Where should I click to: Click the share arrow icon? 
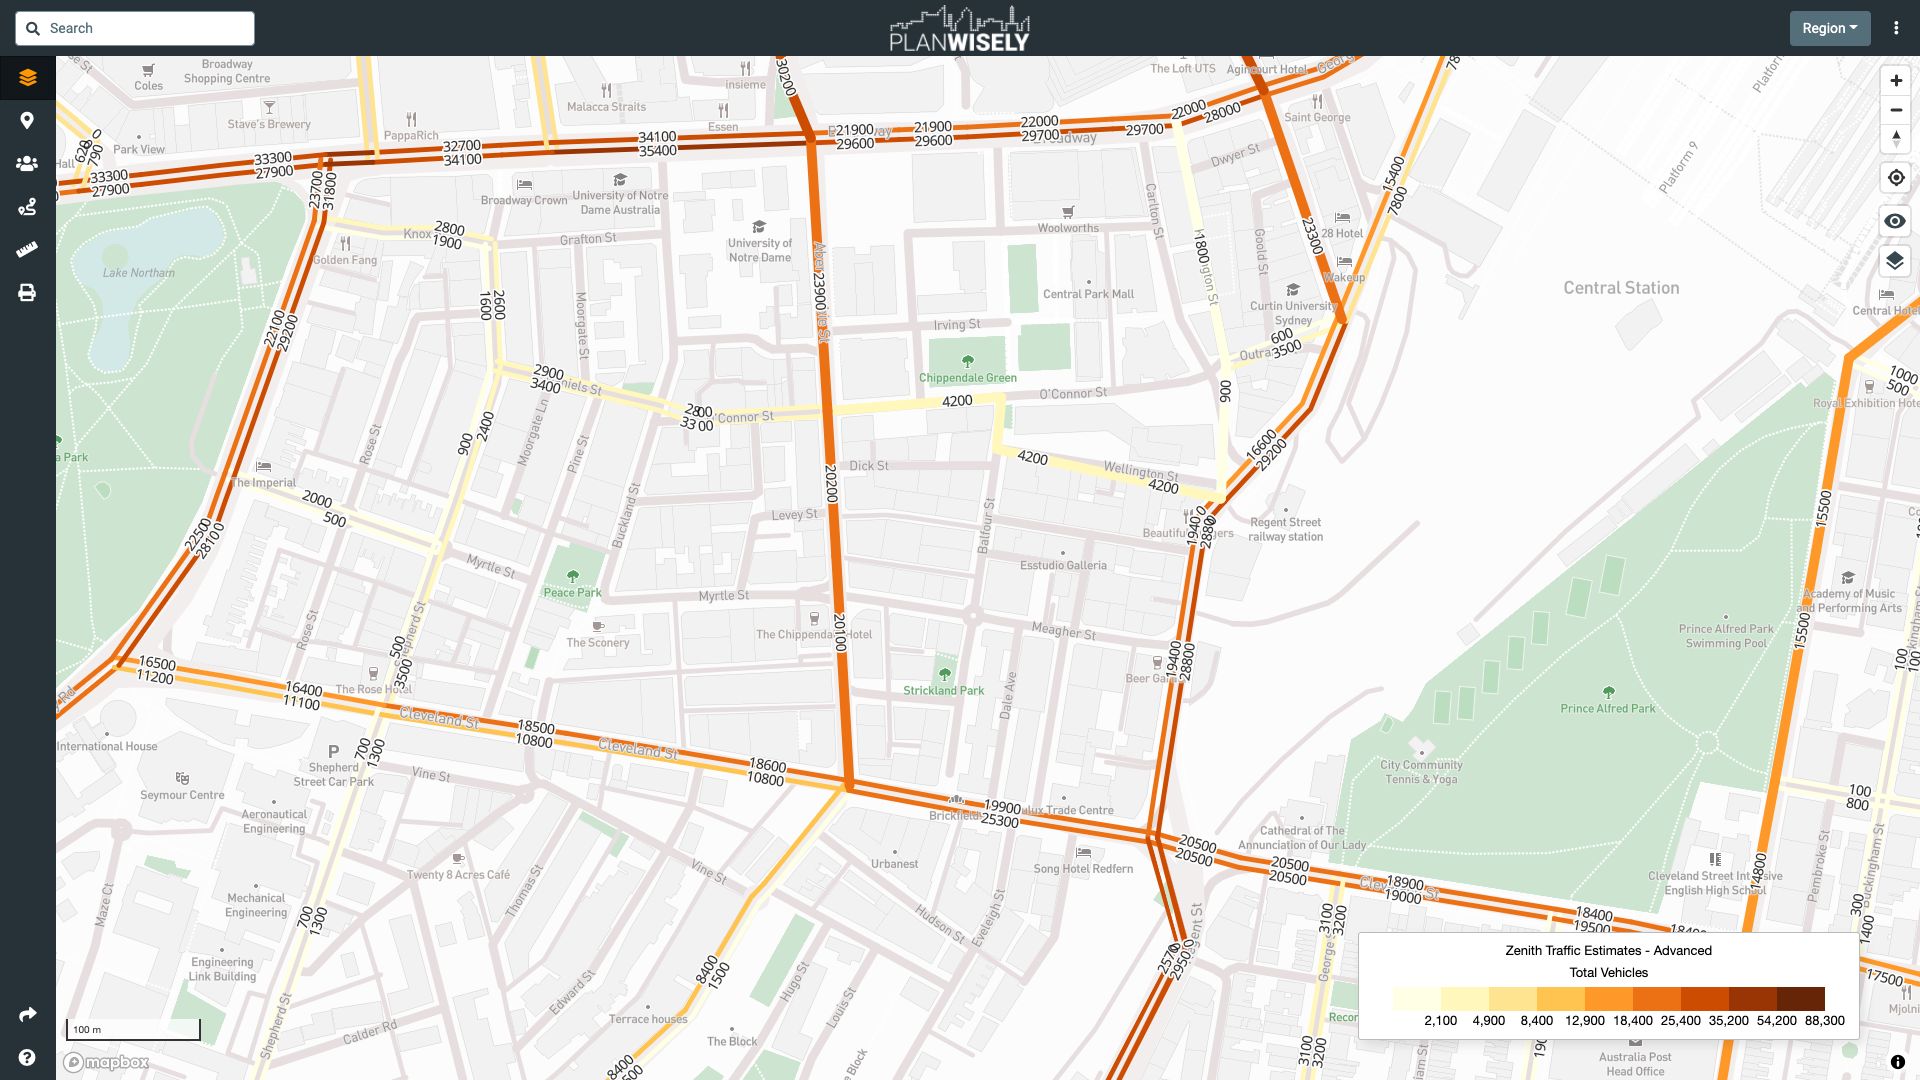(x=27, y=1014)
